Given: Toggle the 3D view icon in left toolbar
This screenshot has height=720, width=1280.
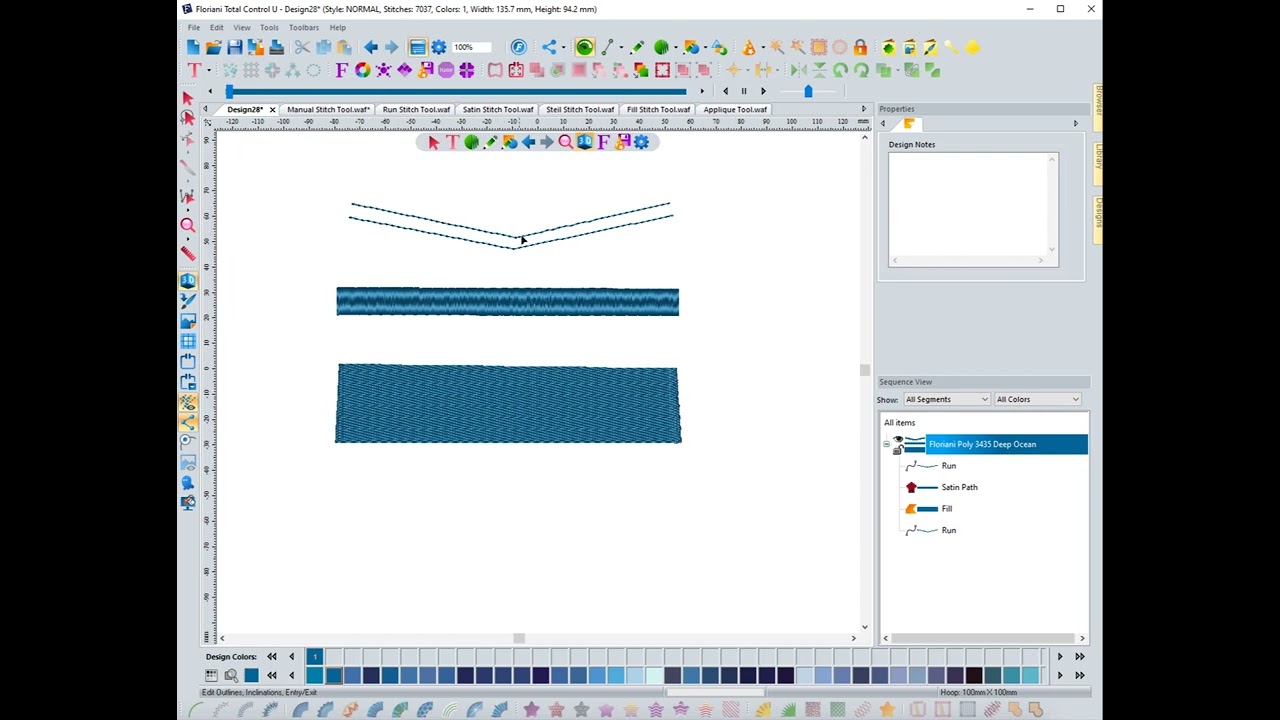Looking at the screenshot, I should tap(188, 281).
